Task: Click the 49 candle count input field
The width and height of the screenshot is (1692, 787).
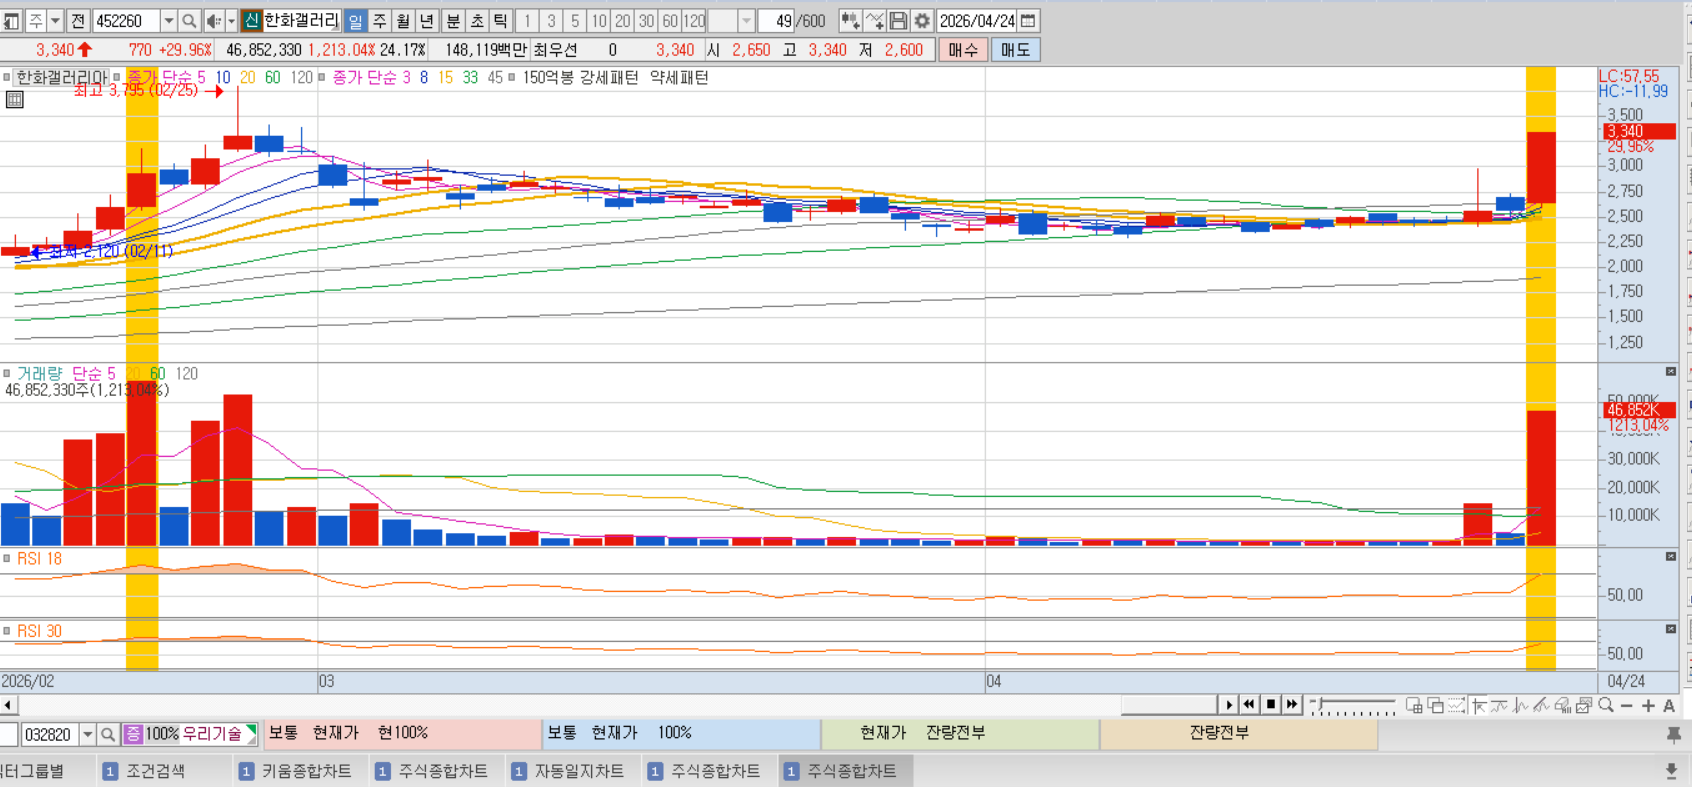Action: point(776,21)
